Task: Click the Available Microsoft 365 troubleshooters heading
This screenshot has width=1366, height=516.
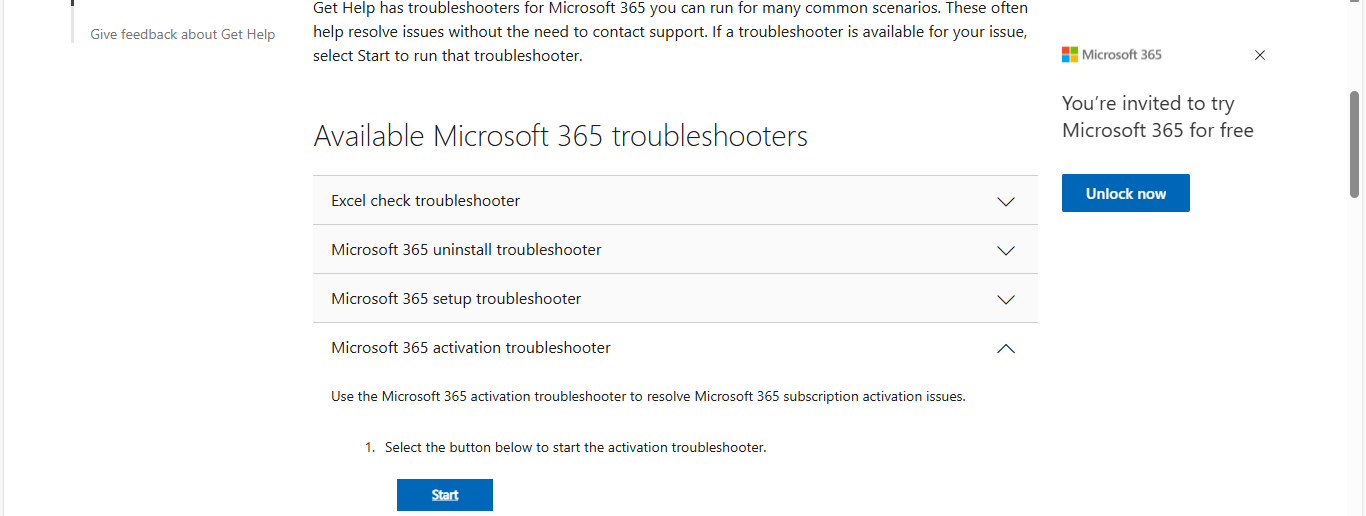Action: coord(560,136)
